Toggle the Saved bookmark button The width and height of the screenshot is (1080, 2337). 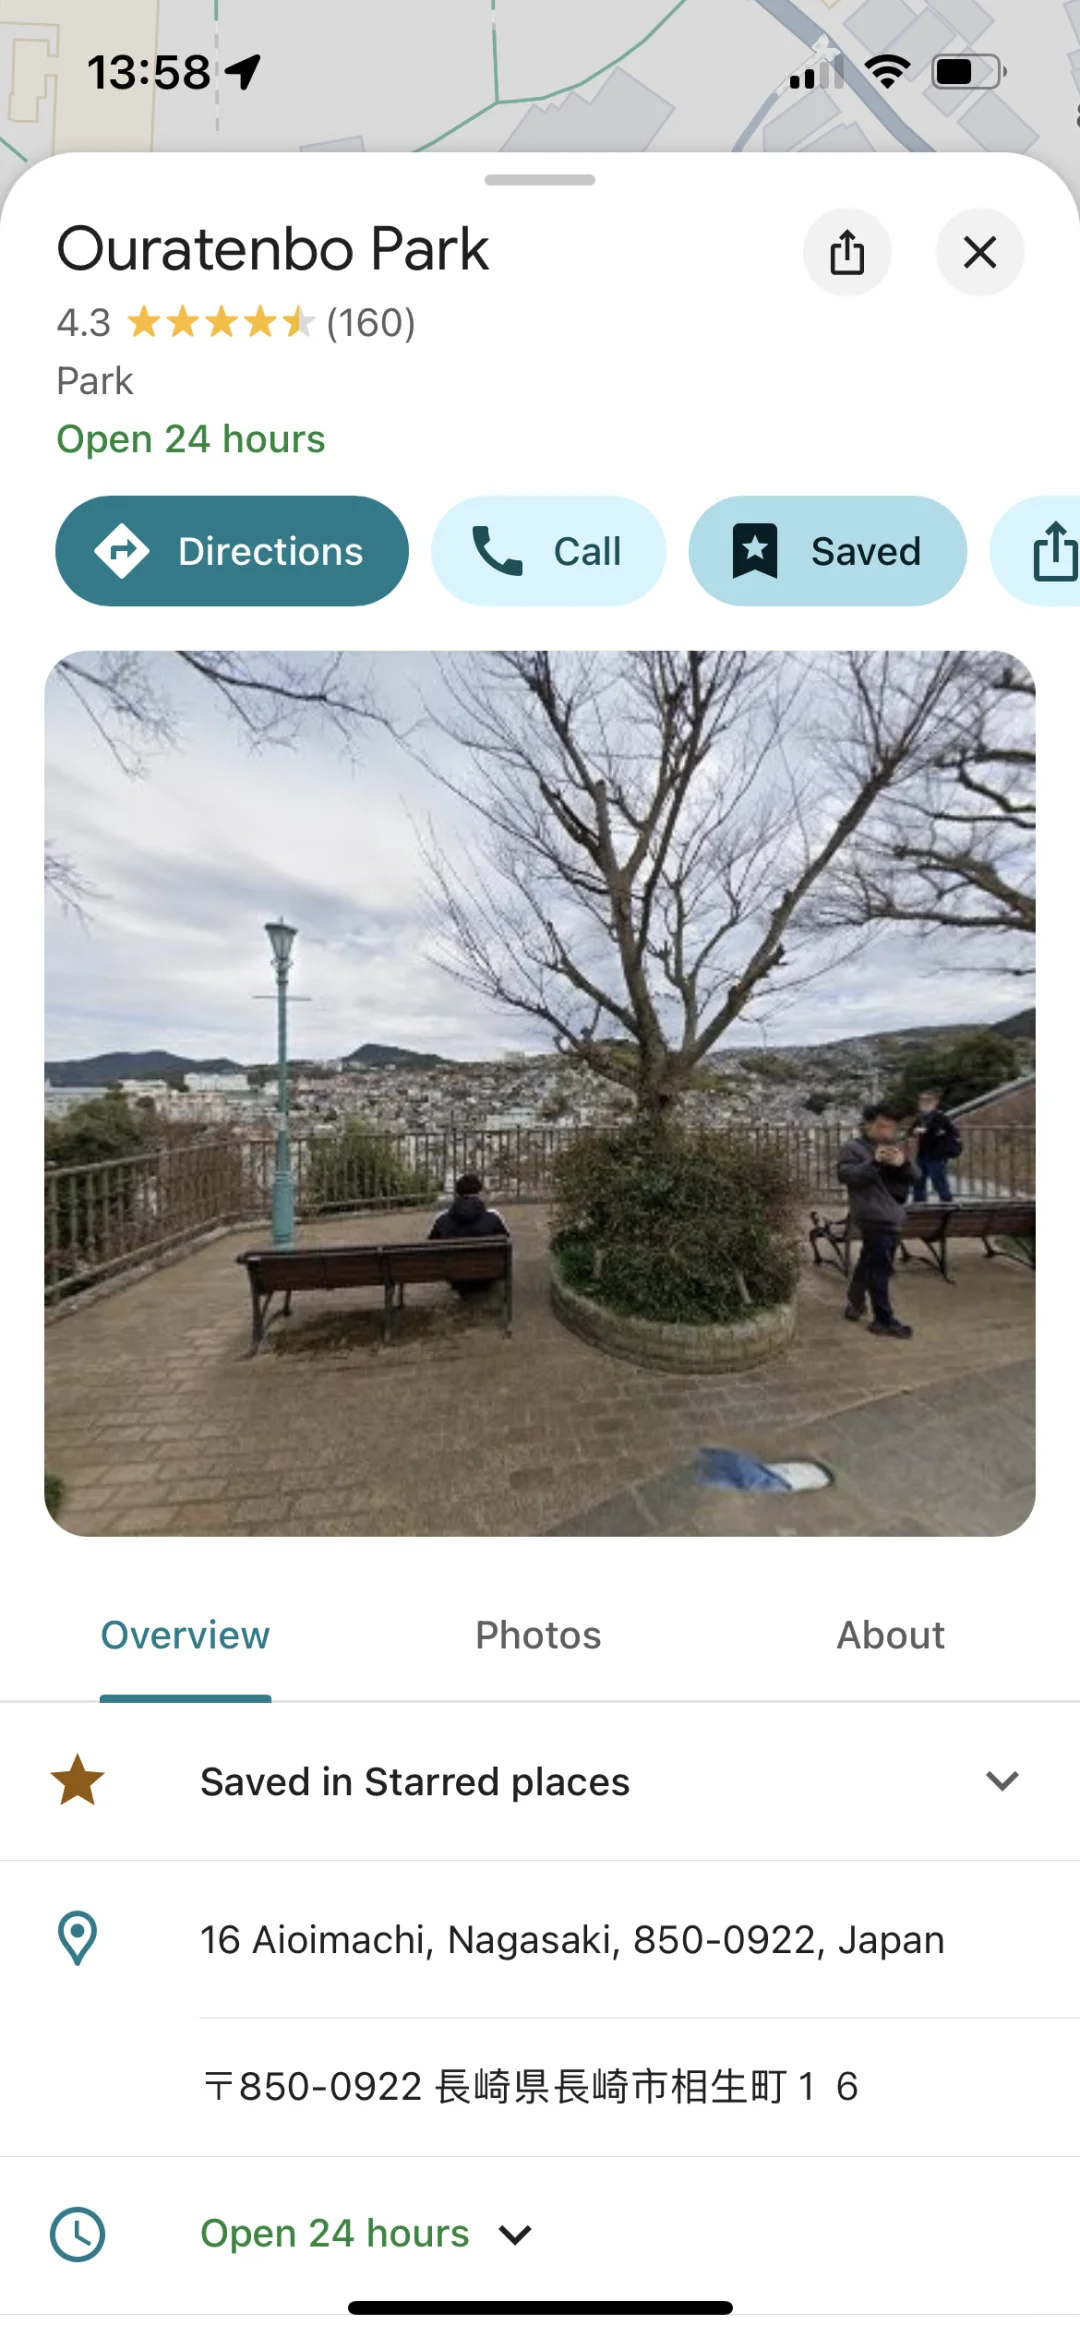pyautogui.click(x=827, y=551)
